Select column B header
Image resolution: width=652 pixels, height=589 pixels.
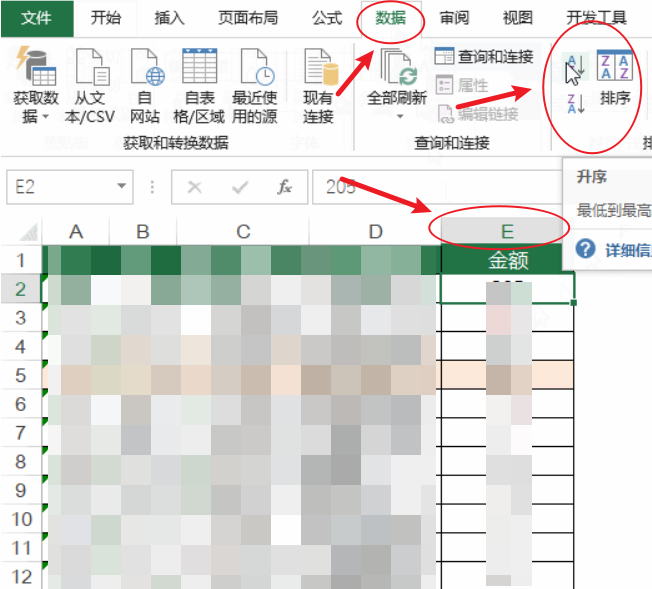143,232
